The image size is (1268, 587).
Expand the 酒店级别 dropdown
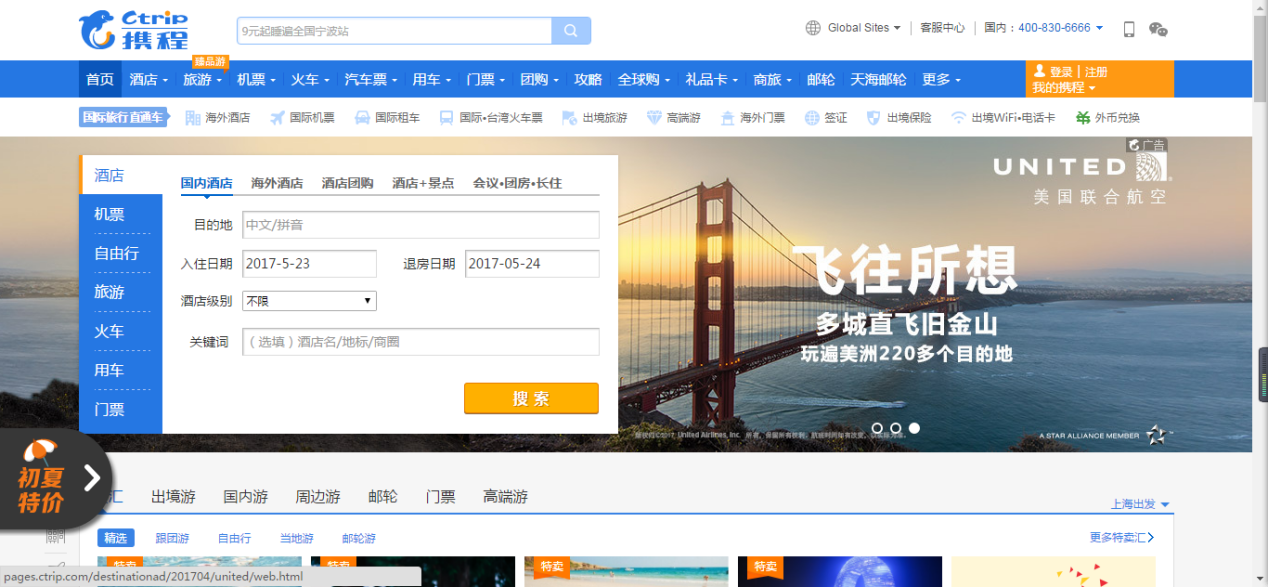309,301
